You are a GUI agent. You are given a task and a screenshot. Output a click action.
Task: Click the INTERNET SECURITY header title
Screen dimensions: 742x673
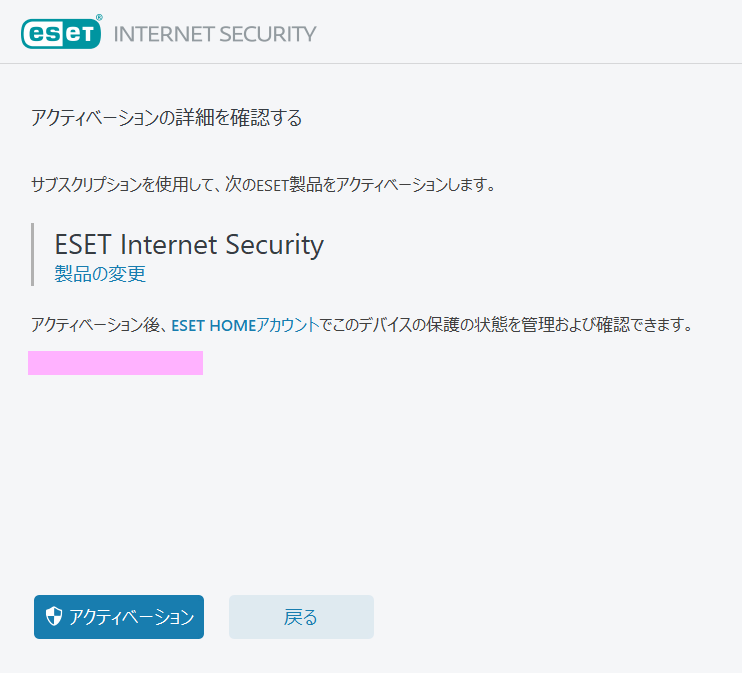(x=215, y=34)
